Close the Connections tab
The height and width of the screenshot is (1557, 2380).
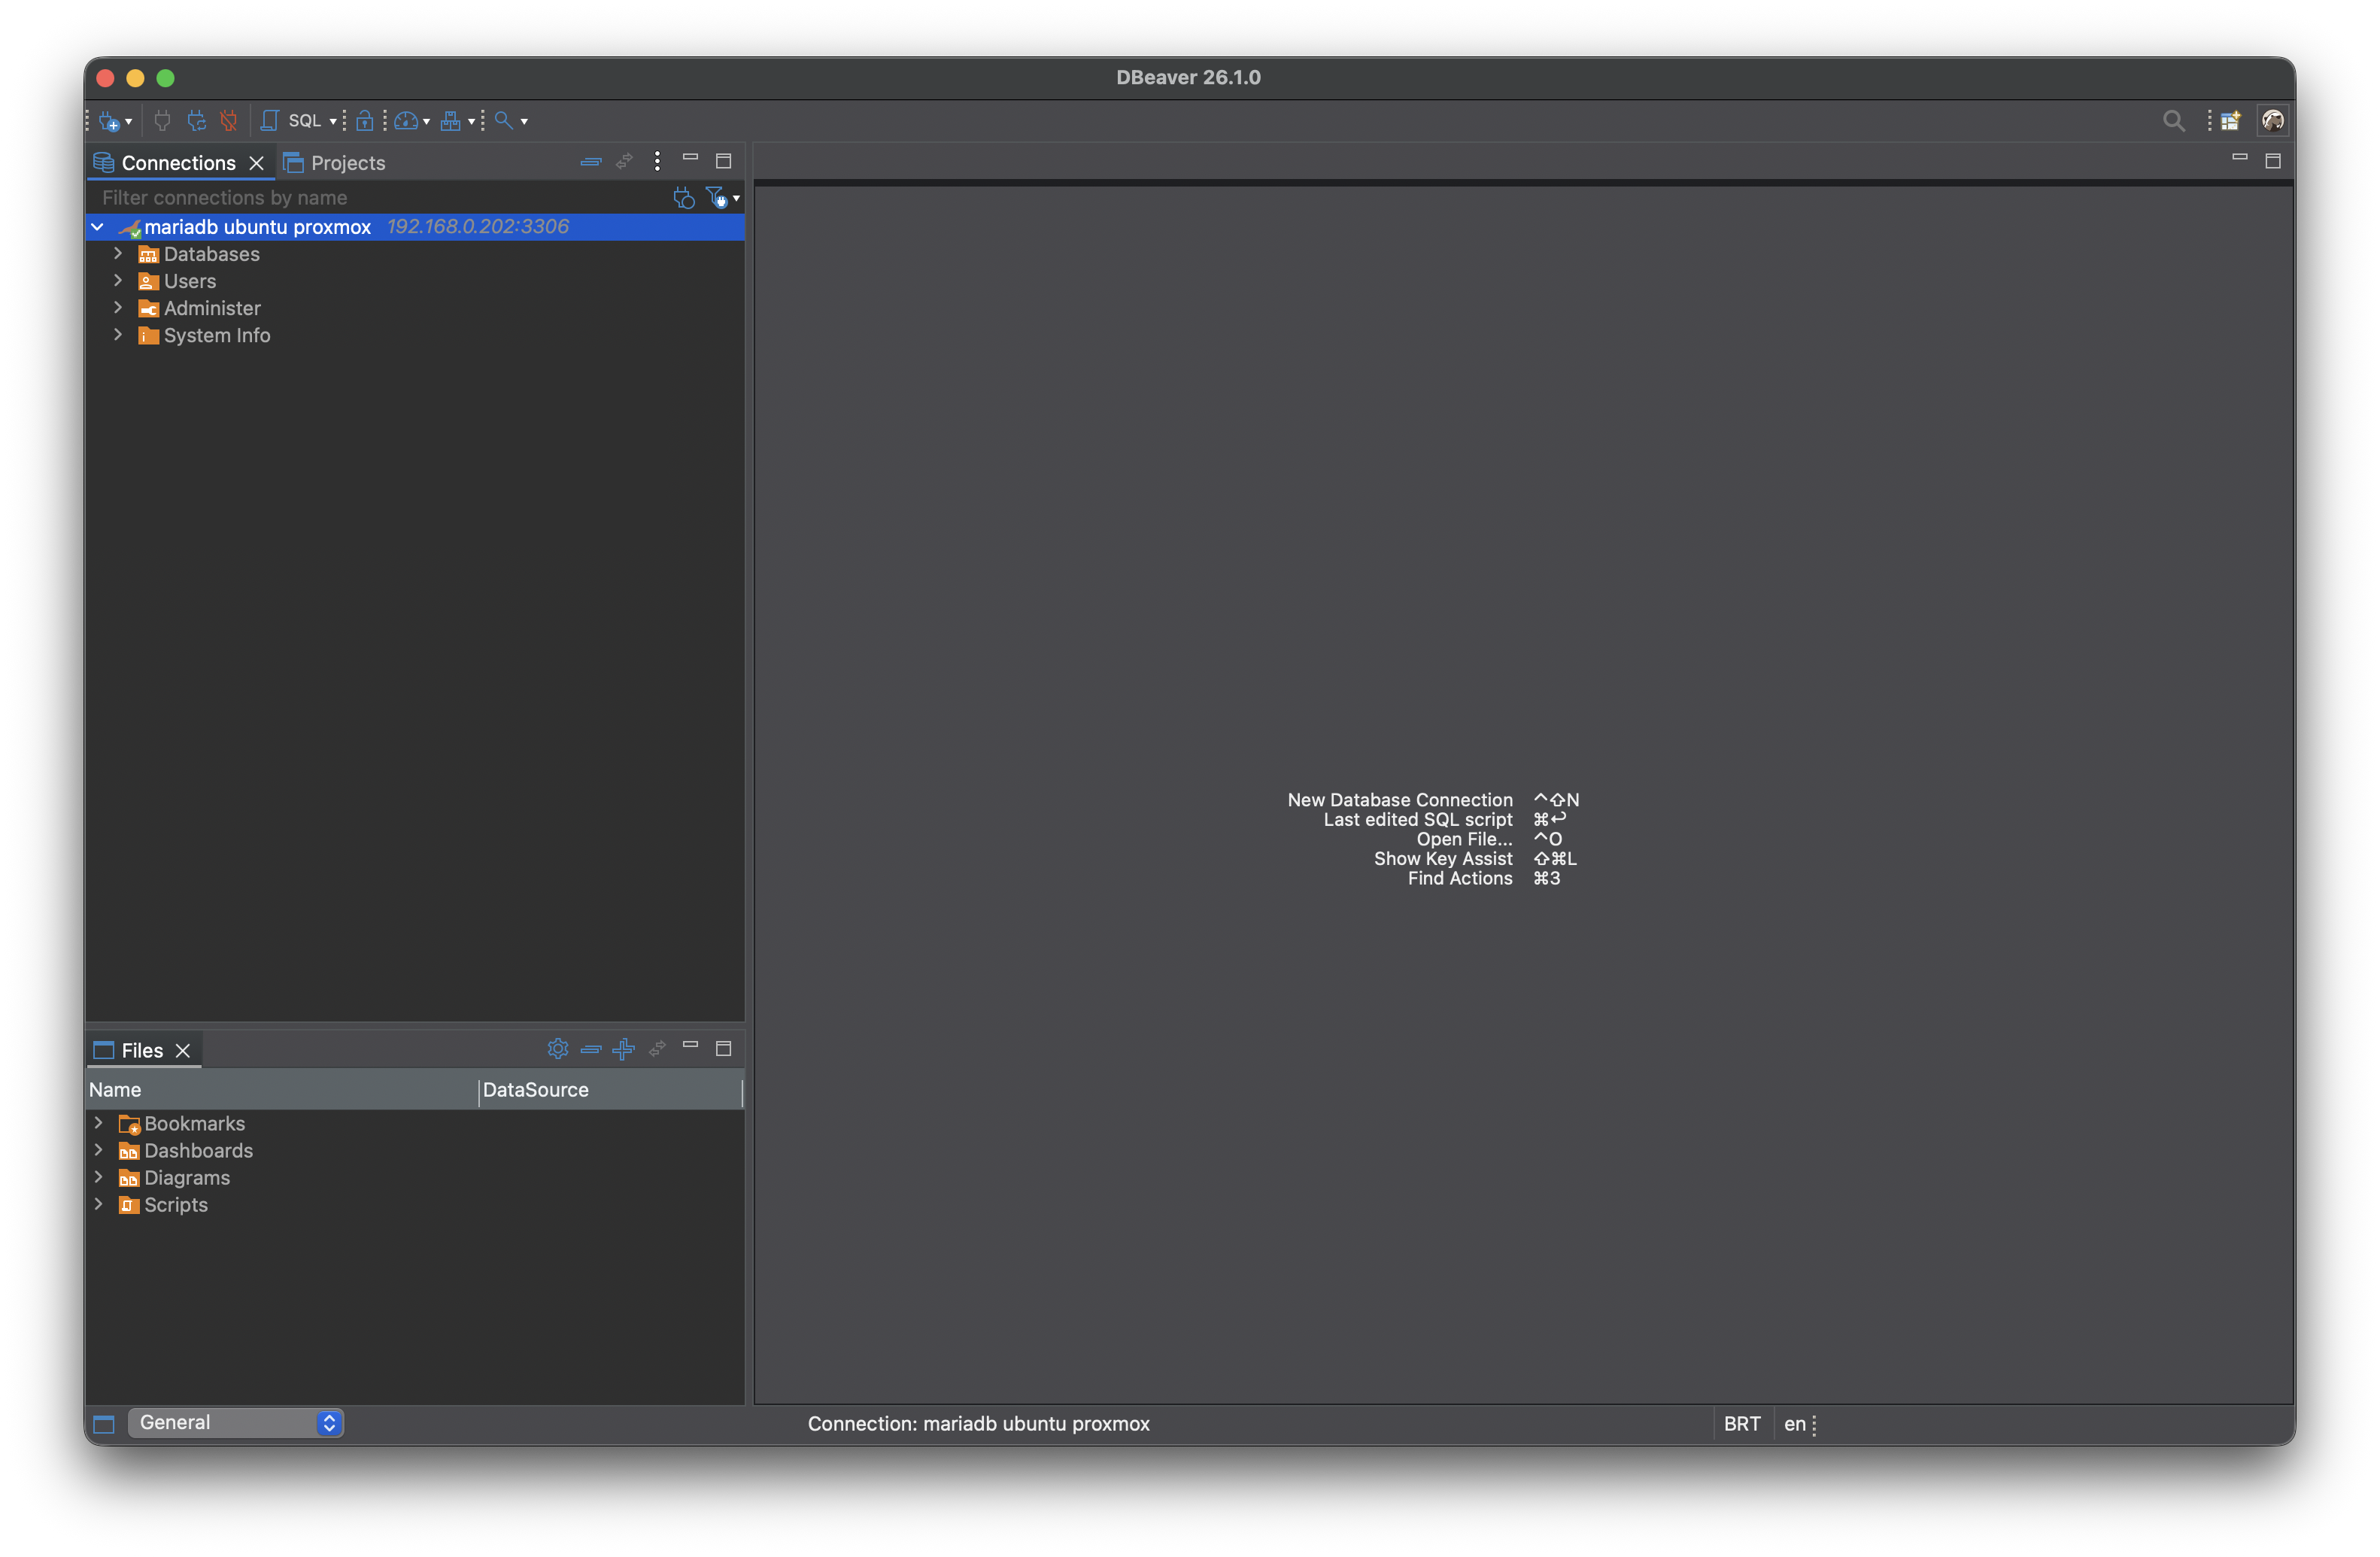[257, 163]
